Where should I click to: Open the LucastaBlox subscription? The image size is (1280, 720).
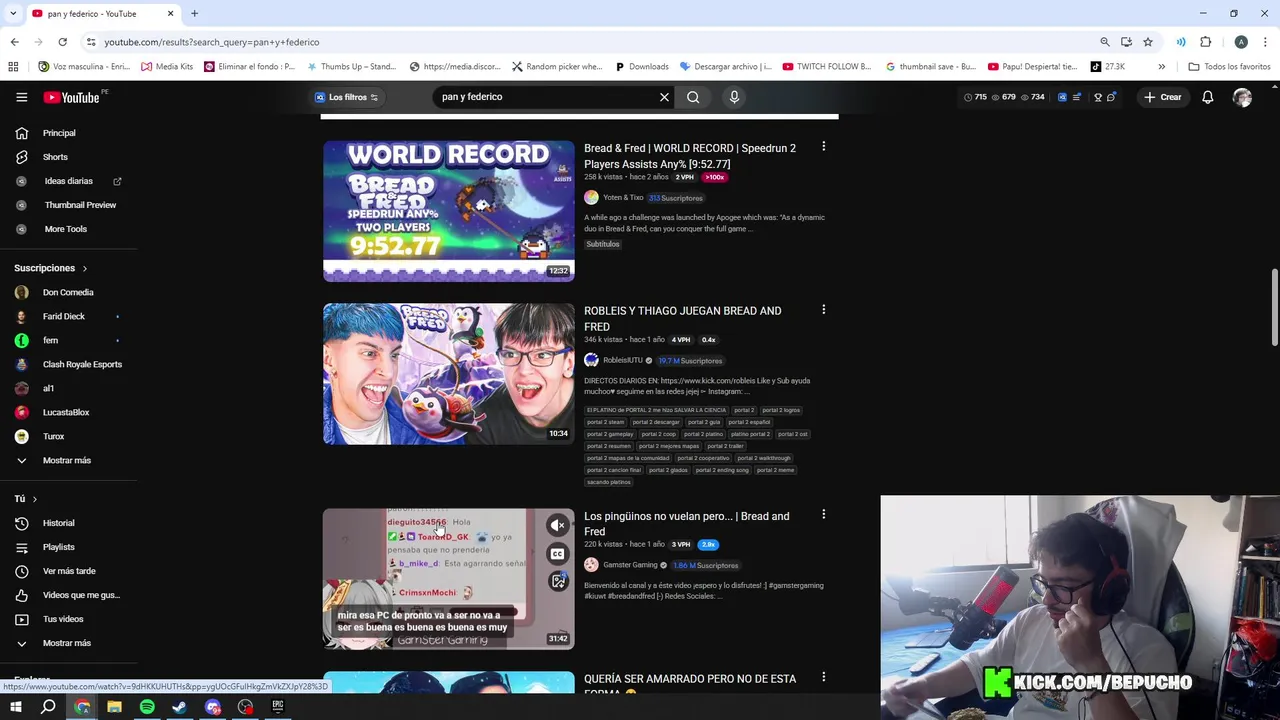66,412
